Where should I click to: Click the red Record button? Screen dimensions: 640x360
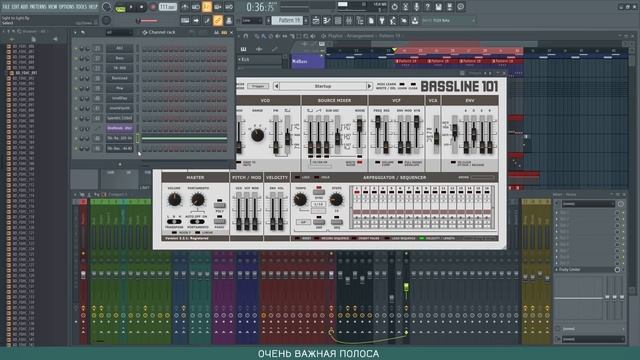coord(153,7)
